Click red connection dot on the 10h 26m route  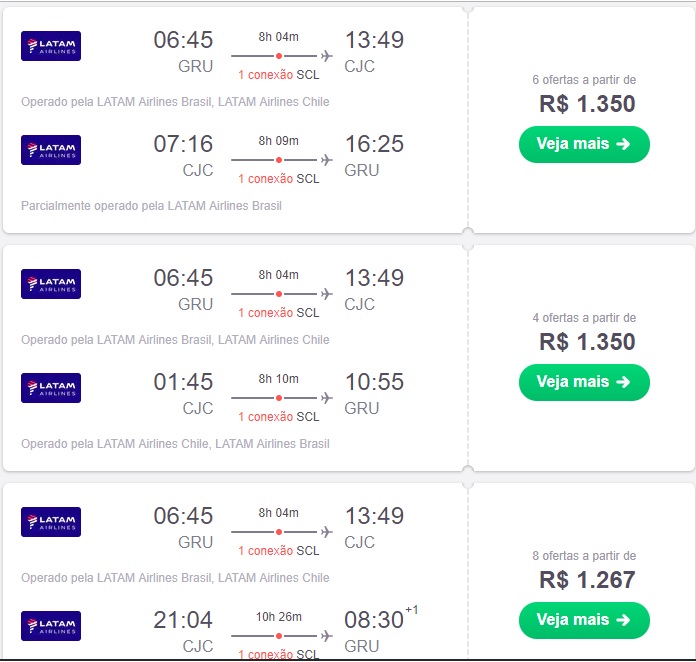pos(279,636)
